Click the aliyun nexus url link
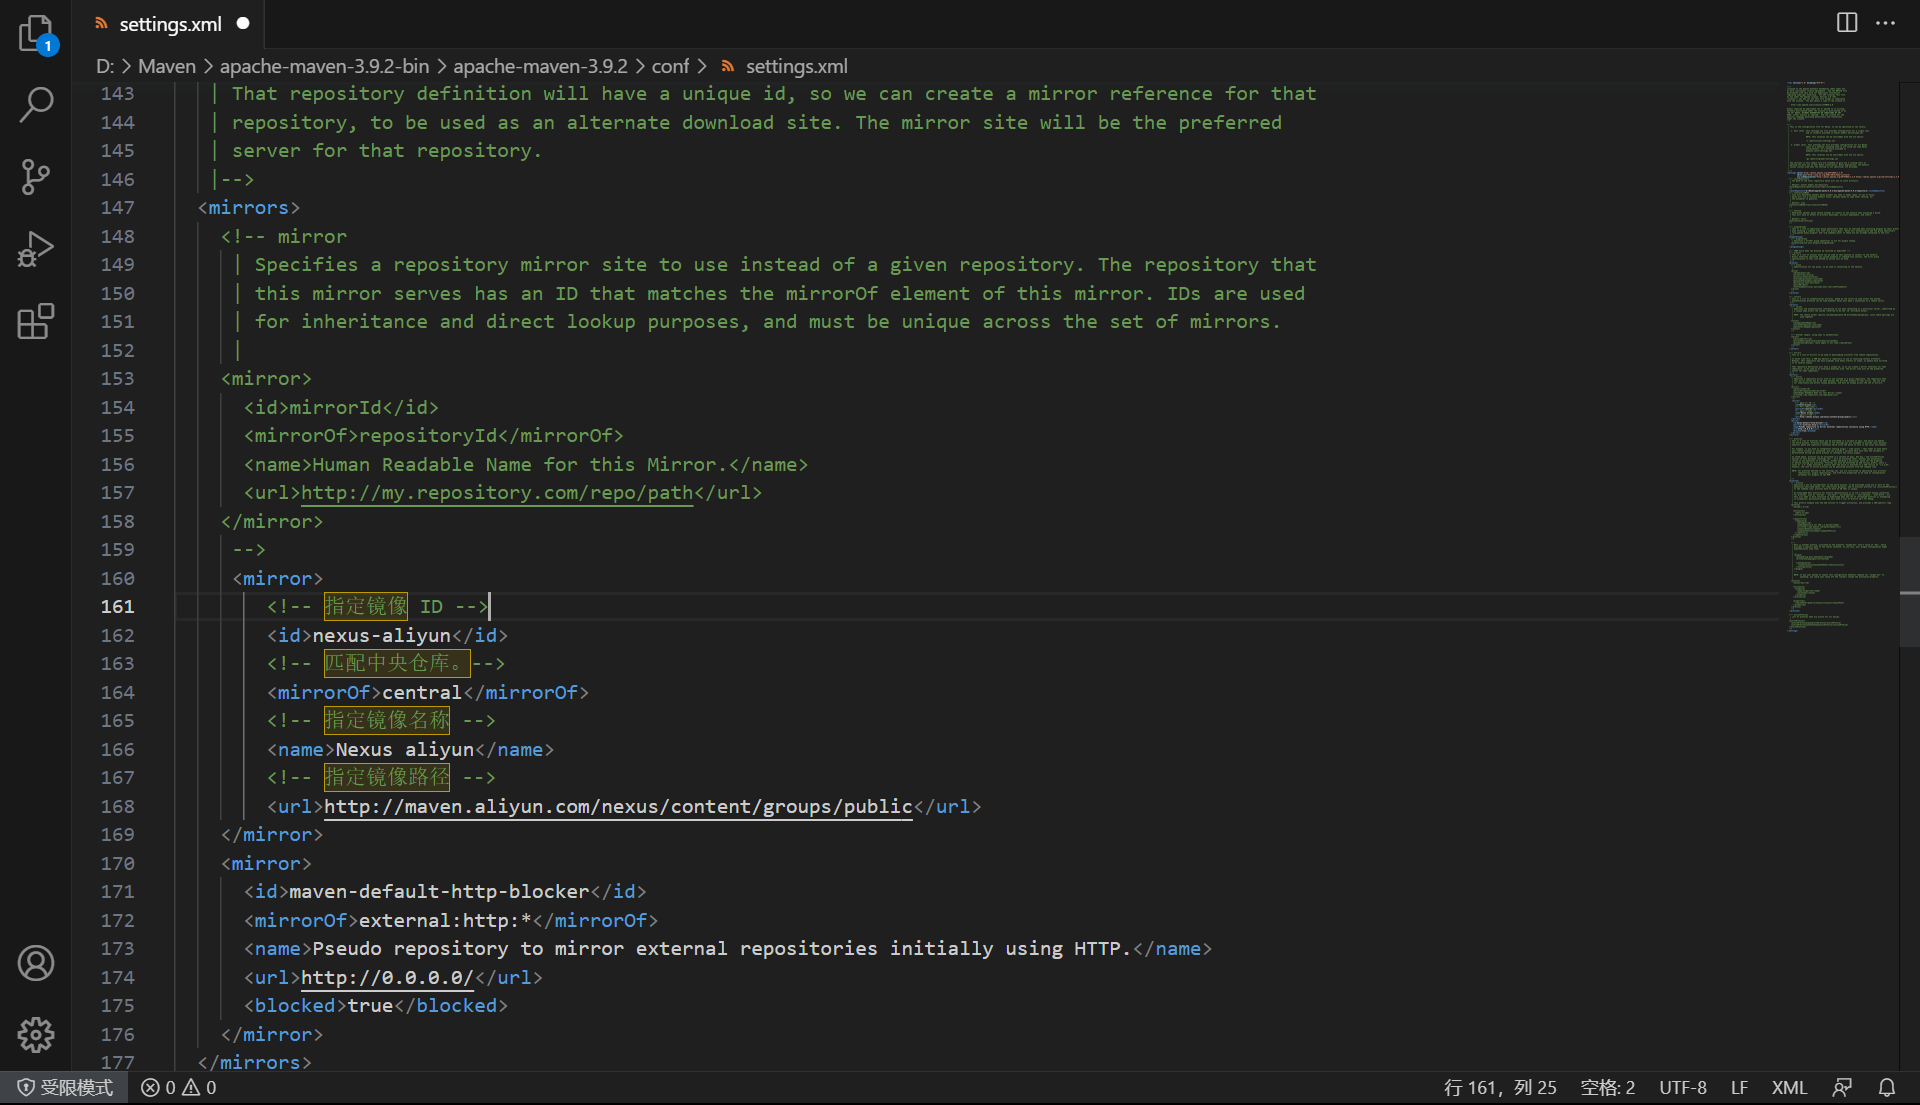This screenshot has height=1105, width=1920. click(x=618, y=806)
